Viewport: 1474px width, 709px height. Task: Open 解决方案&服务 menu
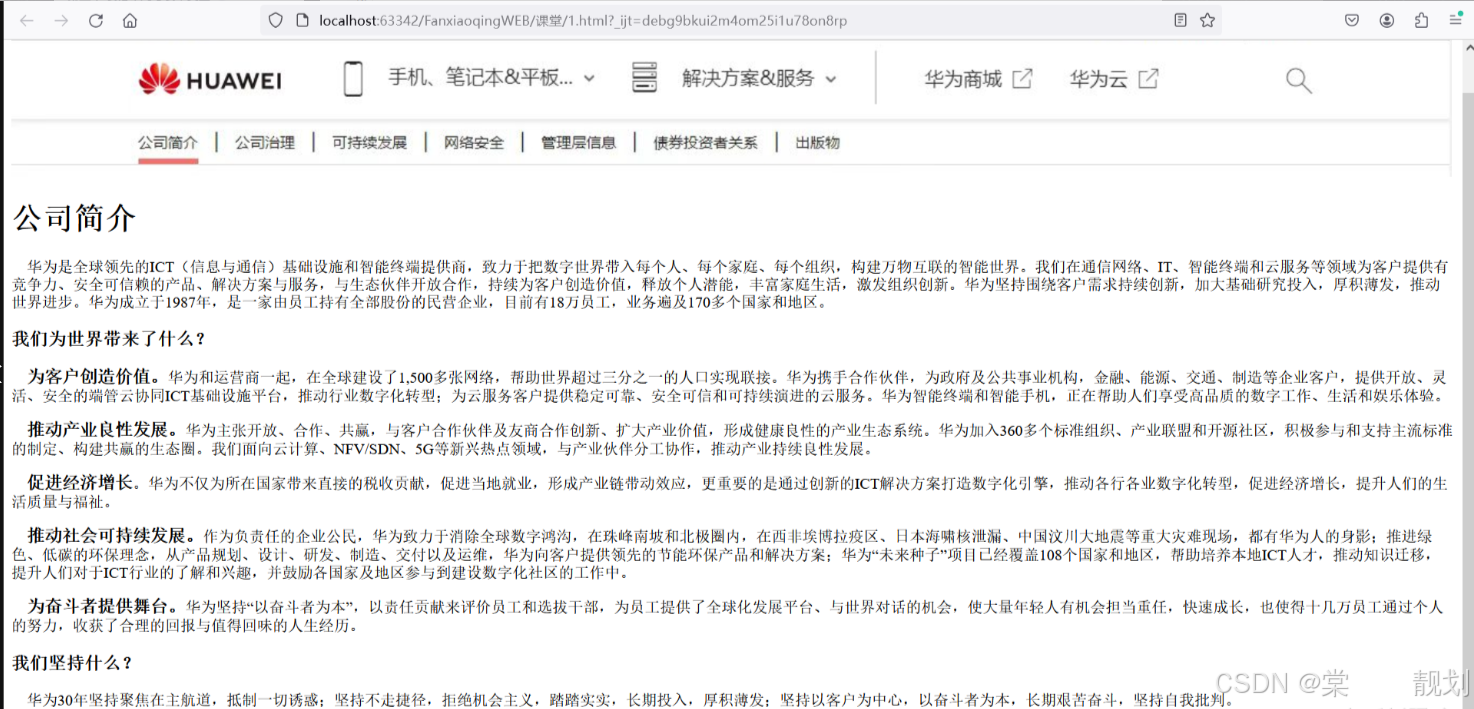748,78
